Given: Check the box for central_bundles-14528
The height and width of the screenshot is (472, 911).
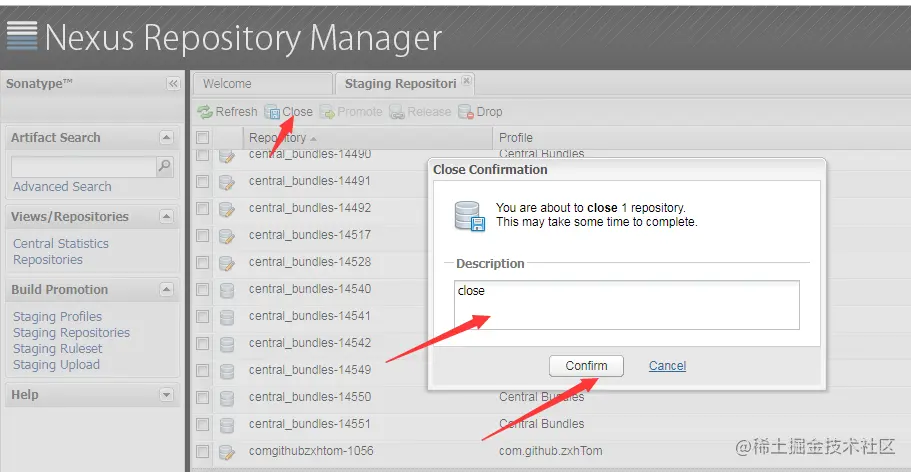Looking at the screenshot, I should tap(202, 262).
